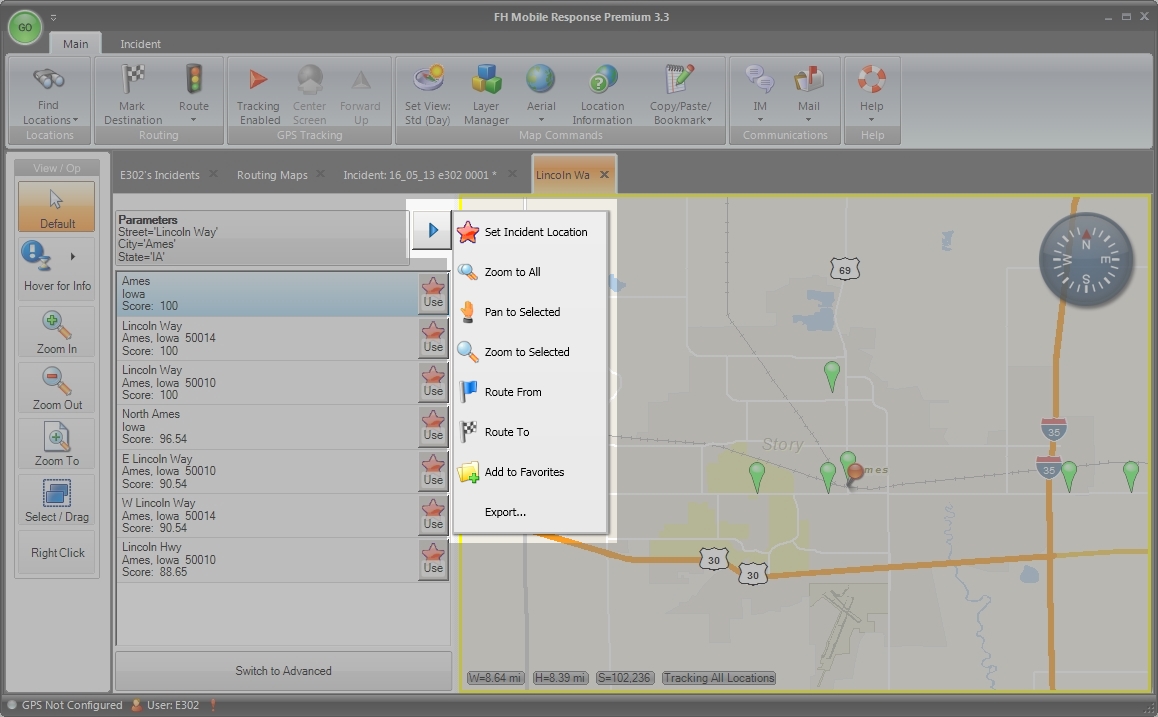Open the E302's Incidents tab
Screen dimensions: 1158x717
[160, 175]
